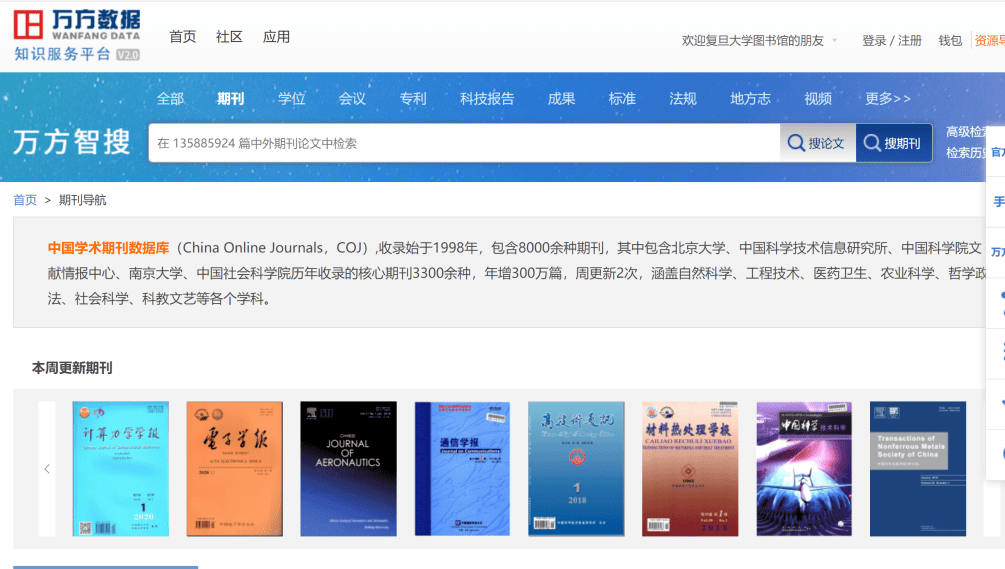Open the 社区 menu item
Viewport: 1005px width, 569px height.
tap(229, 37)
